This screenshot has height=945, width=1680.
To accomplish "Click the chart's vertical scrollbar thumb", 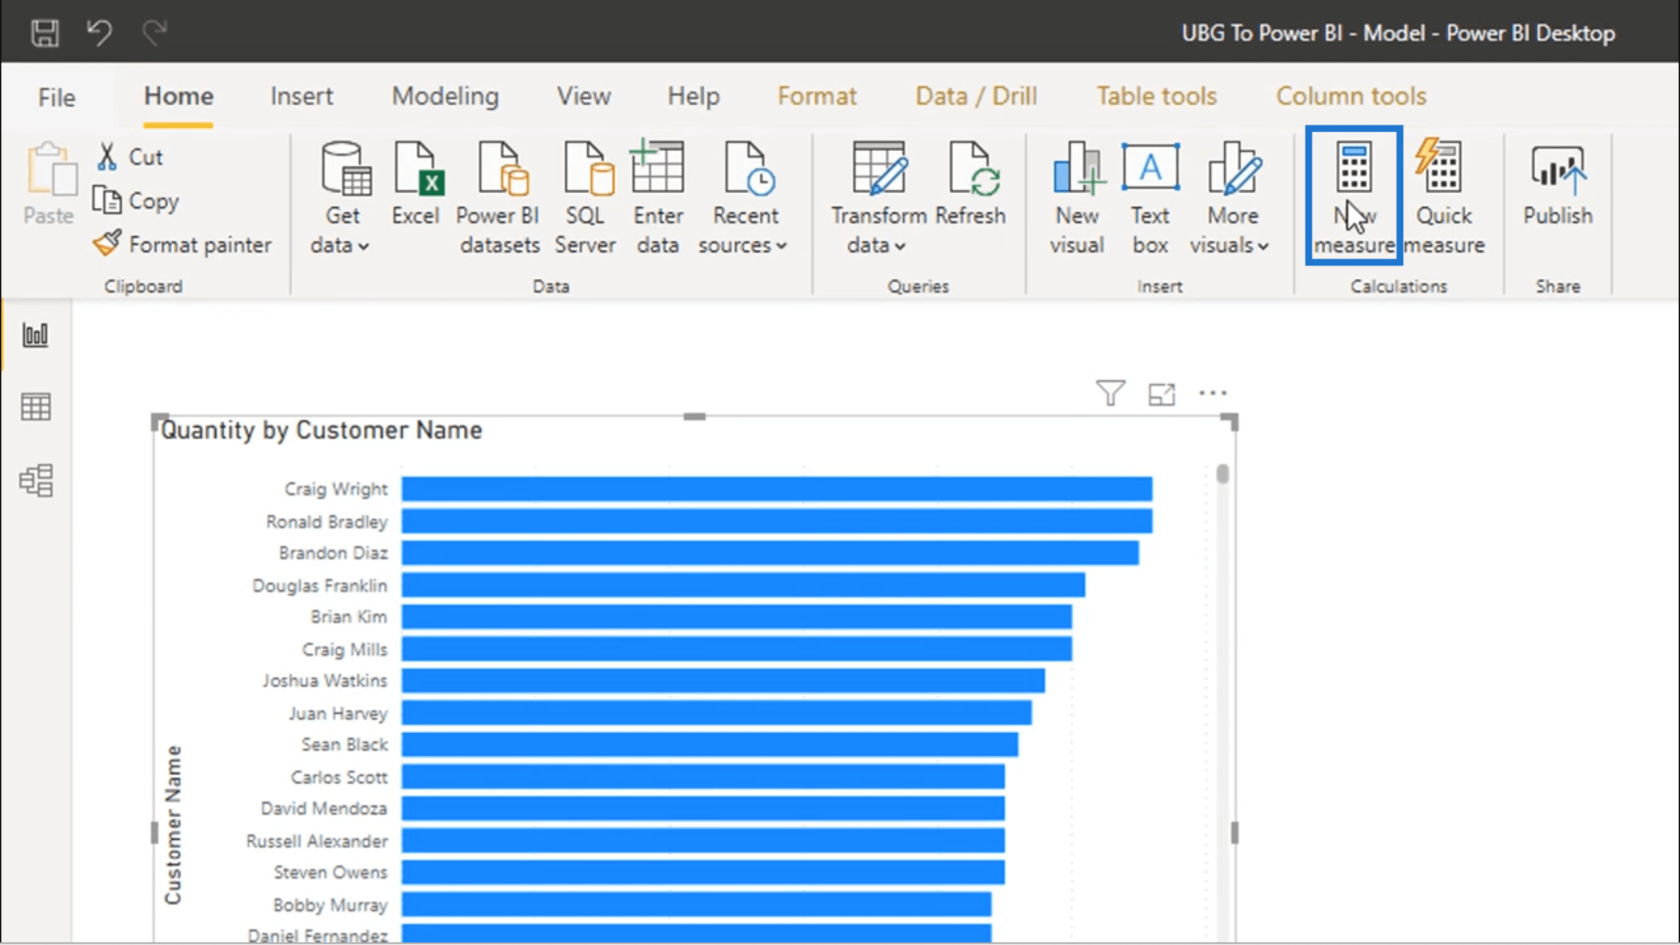I will (x=1222, y=474).
